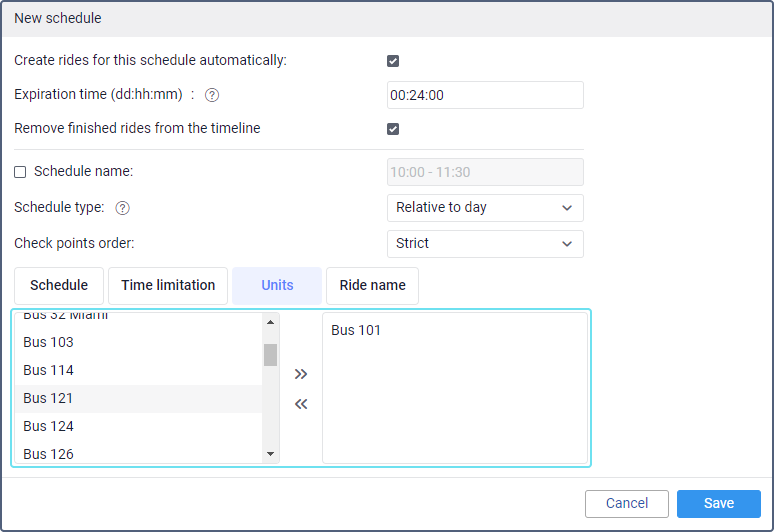Viewport: 774px width, 532px height.
Task: Switch to the Schedule tab
Action: pos(59,285)
